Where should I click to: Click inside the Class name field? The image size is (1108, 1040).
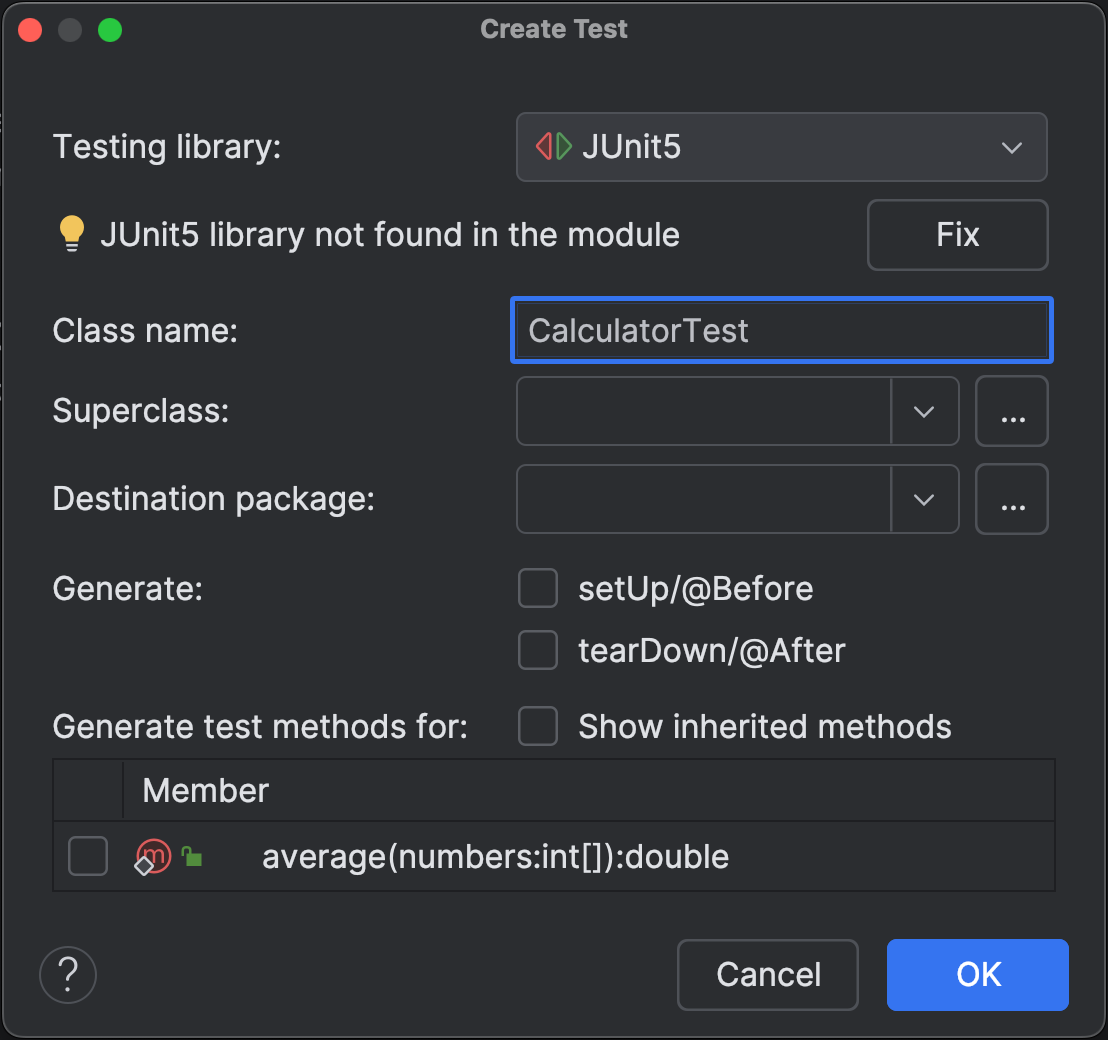[x=782, y=330]
